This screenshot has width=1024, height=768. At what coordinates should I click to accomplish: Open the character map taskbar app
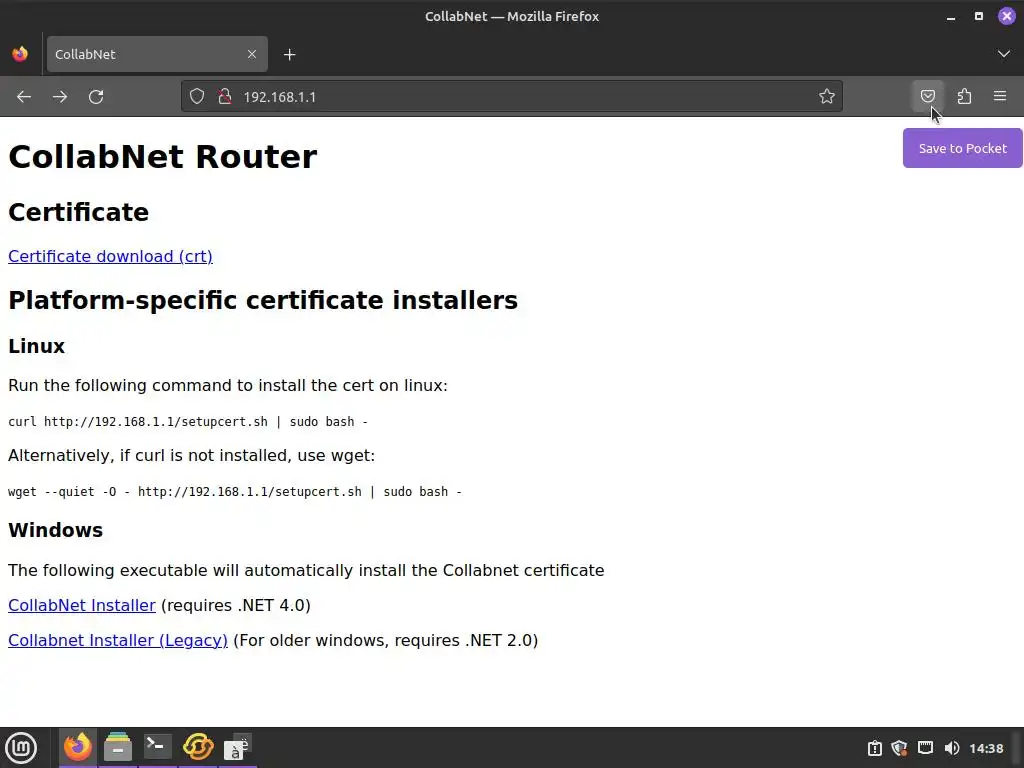pyautogui.click(x=237, y=747)
